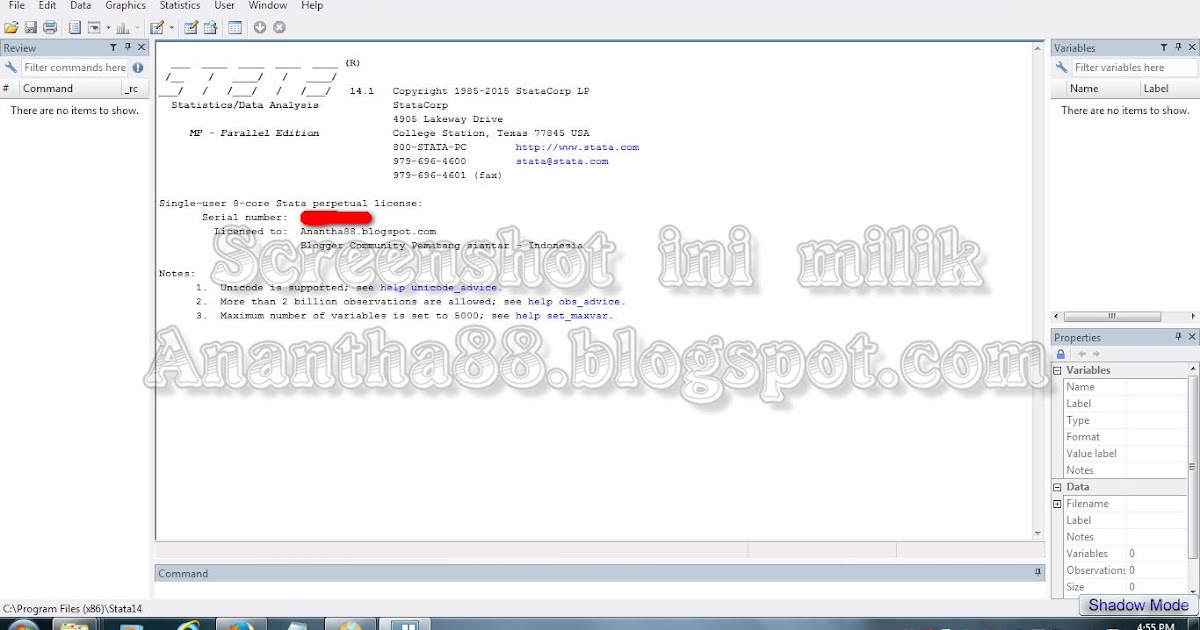Open the Help menu

tap(312, 6)
